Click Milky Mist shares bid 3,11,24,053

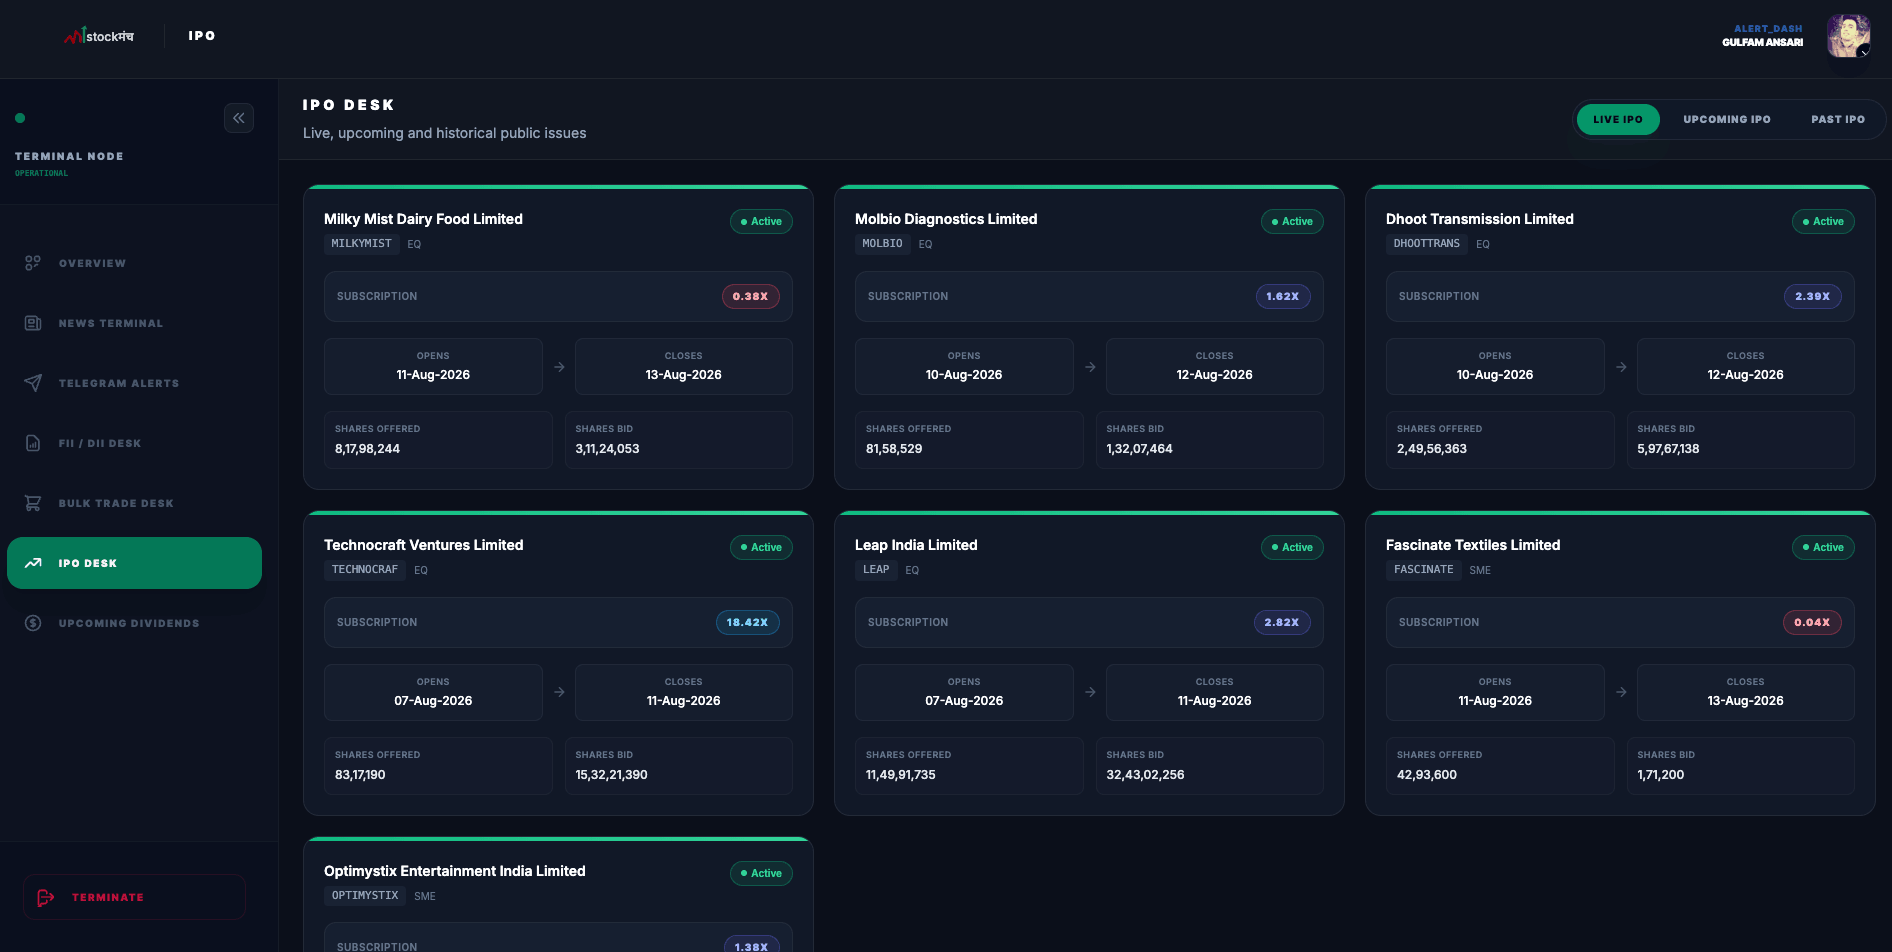(x=607, y=449)
